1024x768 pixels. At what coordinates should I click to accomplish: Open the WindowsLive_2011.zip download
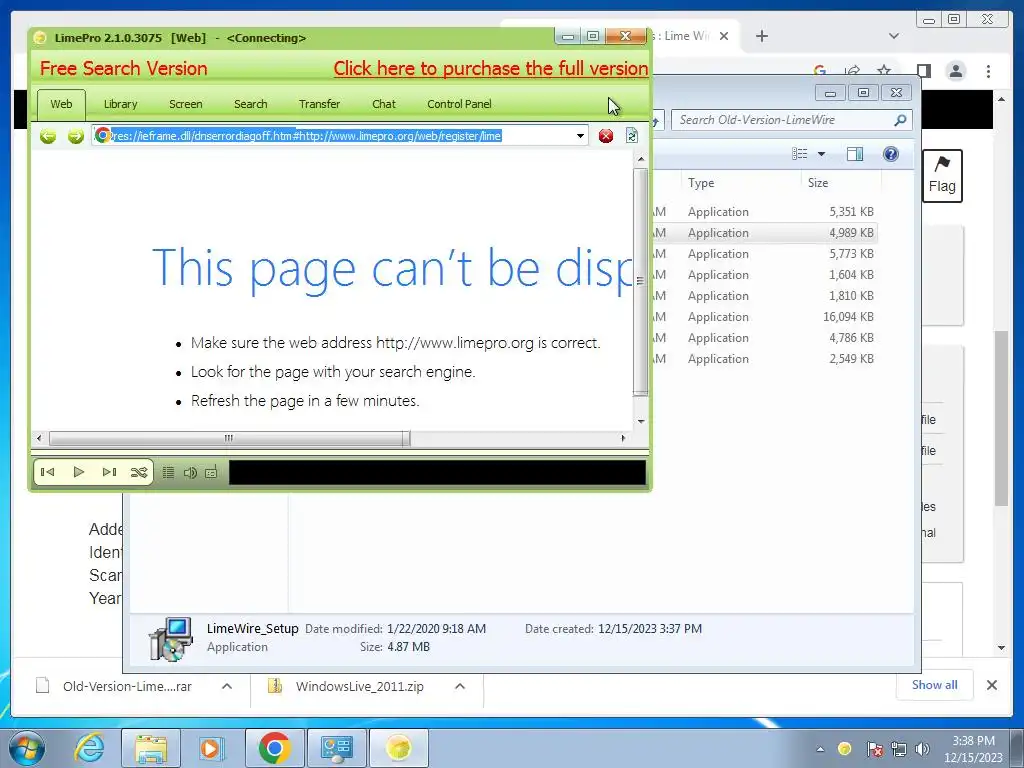tap(359, 686)
